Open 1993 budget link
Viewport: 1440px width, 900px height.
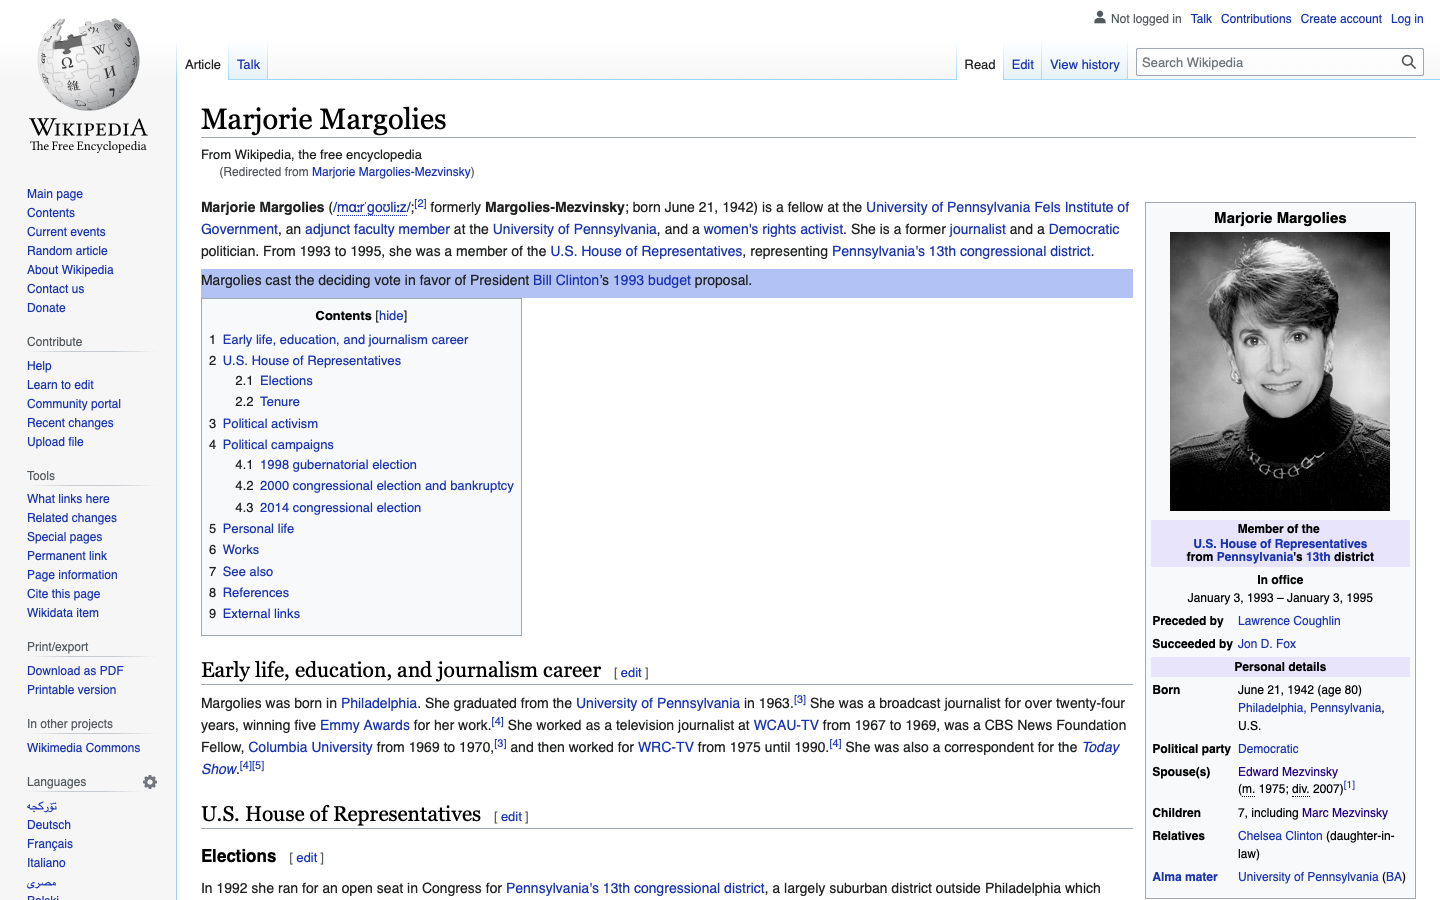(x=652, y=281)
